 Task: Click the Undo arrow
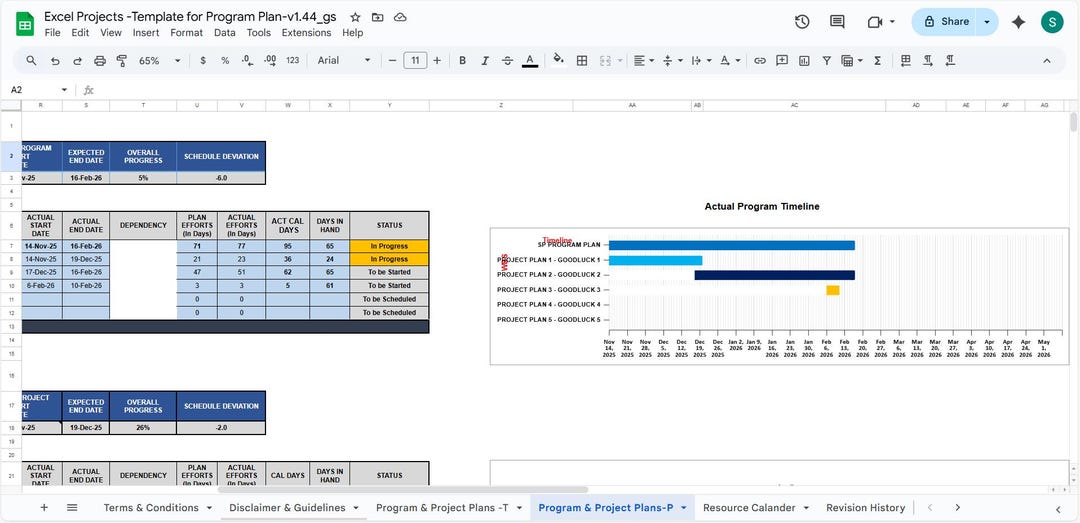55,61
